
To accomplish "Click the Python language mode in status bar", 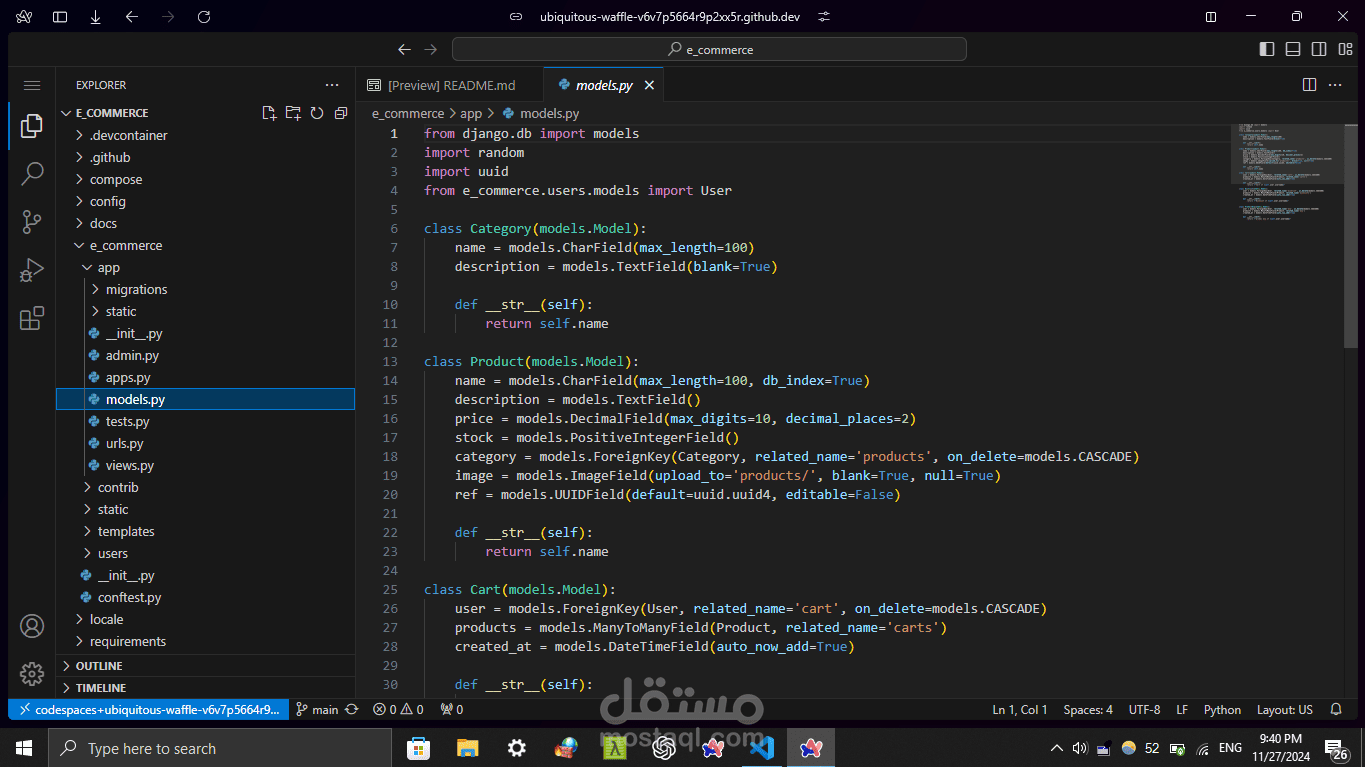I will pos(1222,709).
